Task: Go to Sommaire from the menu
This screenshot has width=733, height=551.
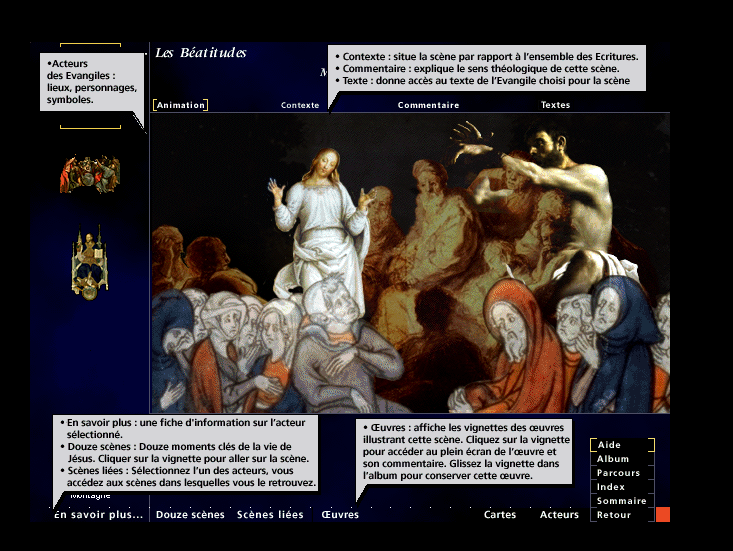Action: (621, 501)
